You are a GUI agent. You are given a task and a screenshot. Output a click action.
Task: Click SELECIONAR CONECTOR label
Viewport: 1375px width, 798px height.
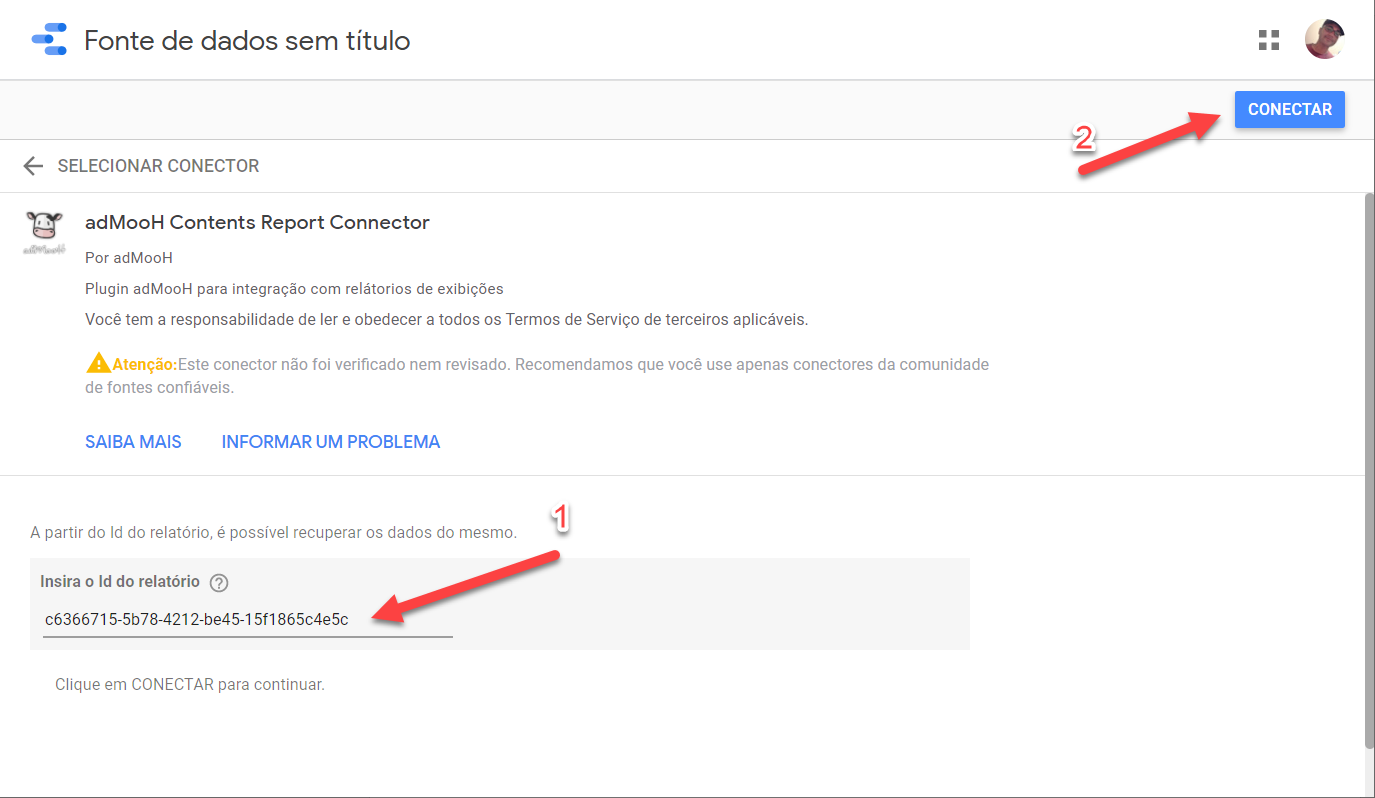coord(158,166)
